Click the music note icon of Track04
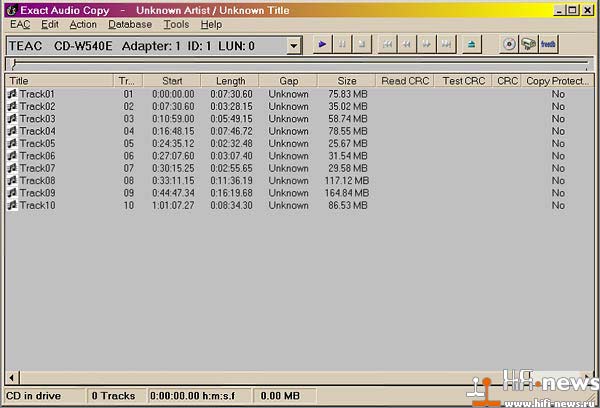The width and height of the screenshot is (600, 408). click(13, 131)
